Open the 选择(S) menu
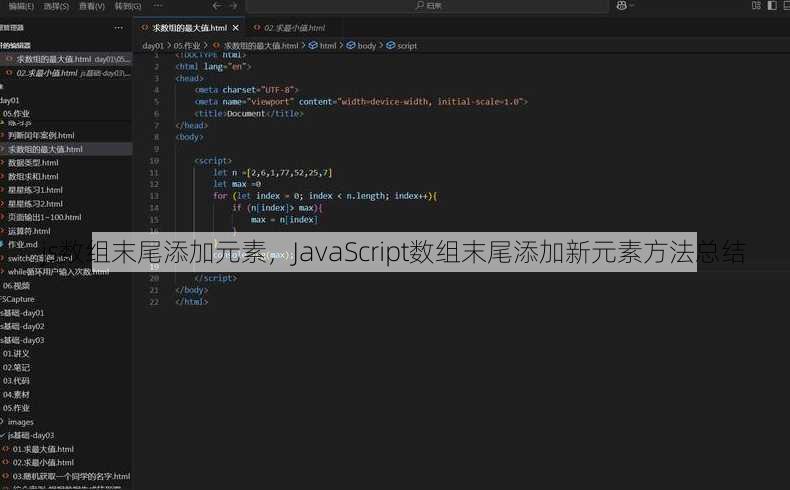This screenshot has height=490, width=790. tap(56, 6)
